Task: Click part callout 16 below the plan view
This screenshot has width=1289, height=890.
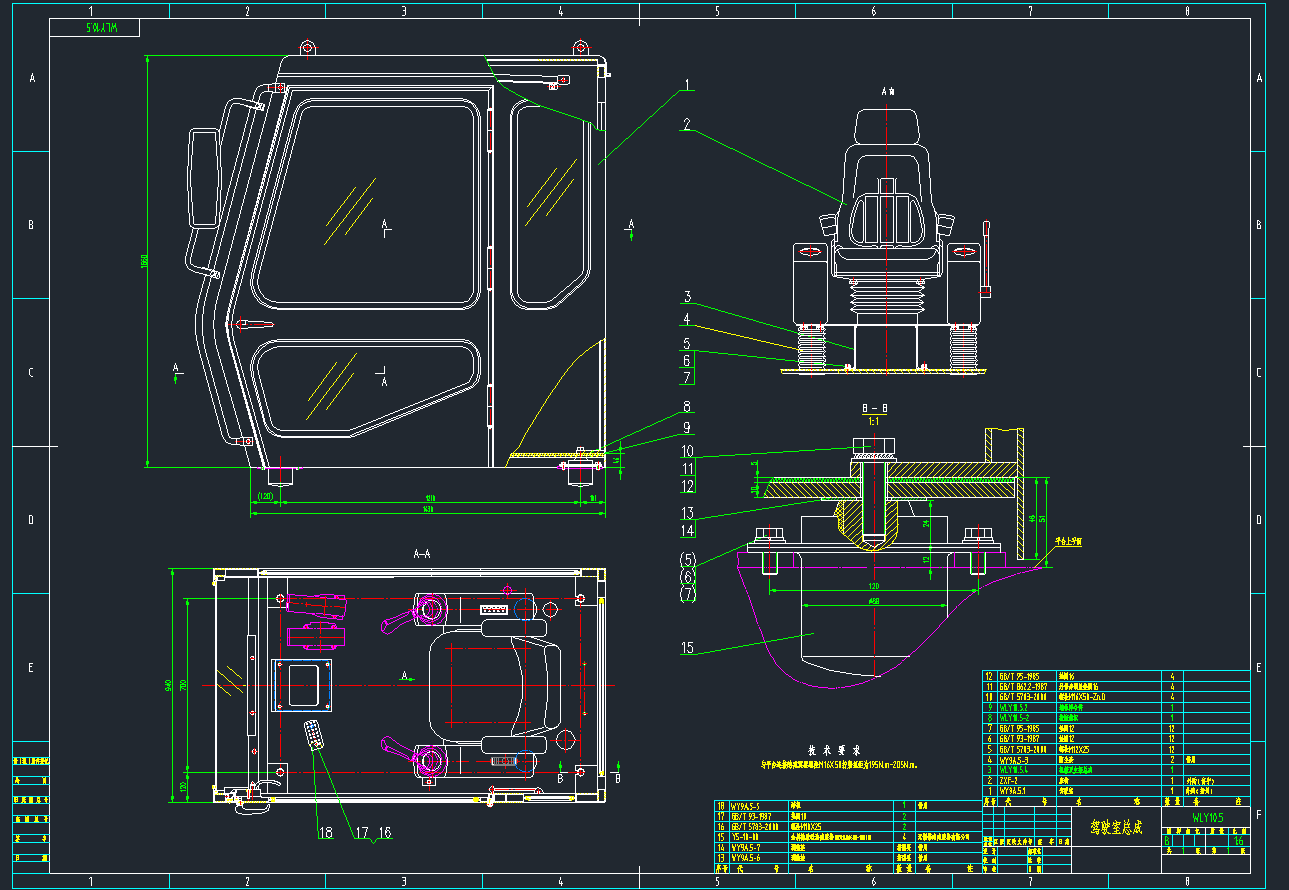Action: [x=384, y=831]
